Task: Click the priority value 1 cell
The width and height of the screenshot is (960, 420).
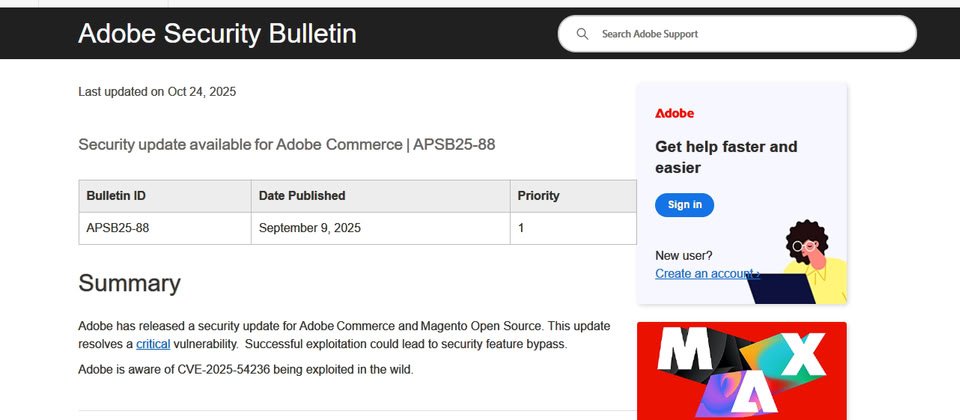Action: click(521, 228)
